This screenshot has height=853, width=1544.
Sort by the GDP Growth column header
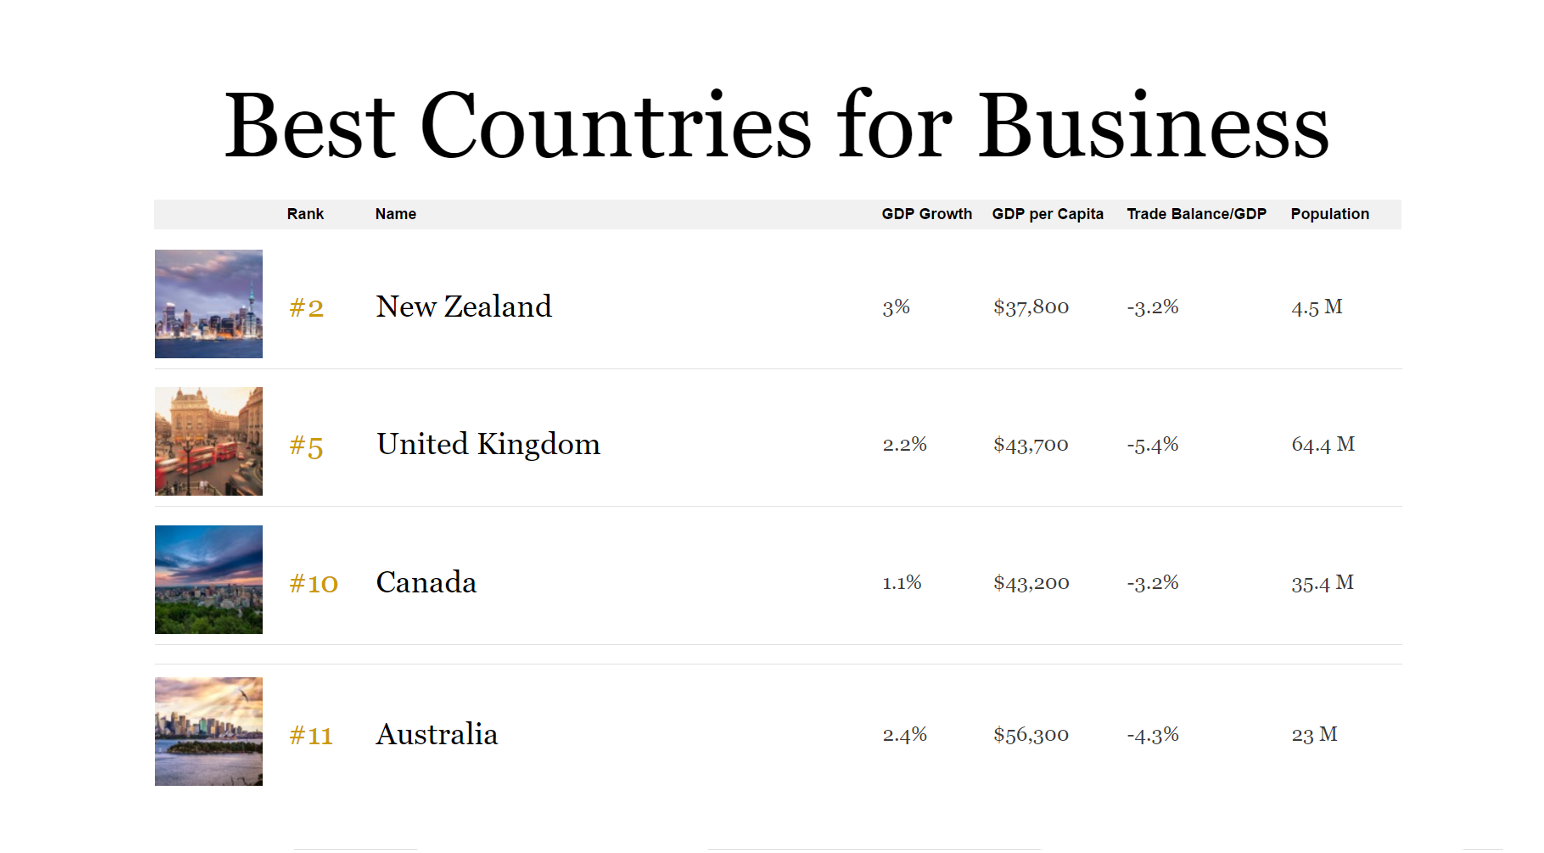926,214
